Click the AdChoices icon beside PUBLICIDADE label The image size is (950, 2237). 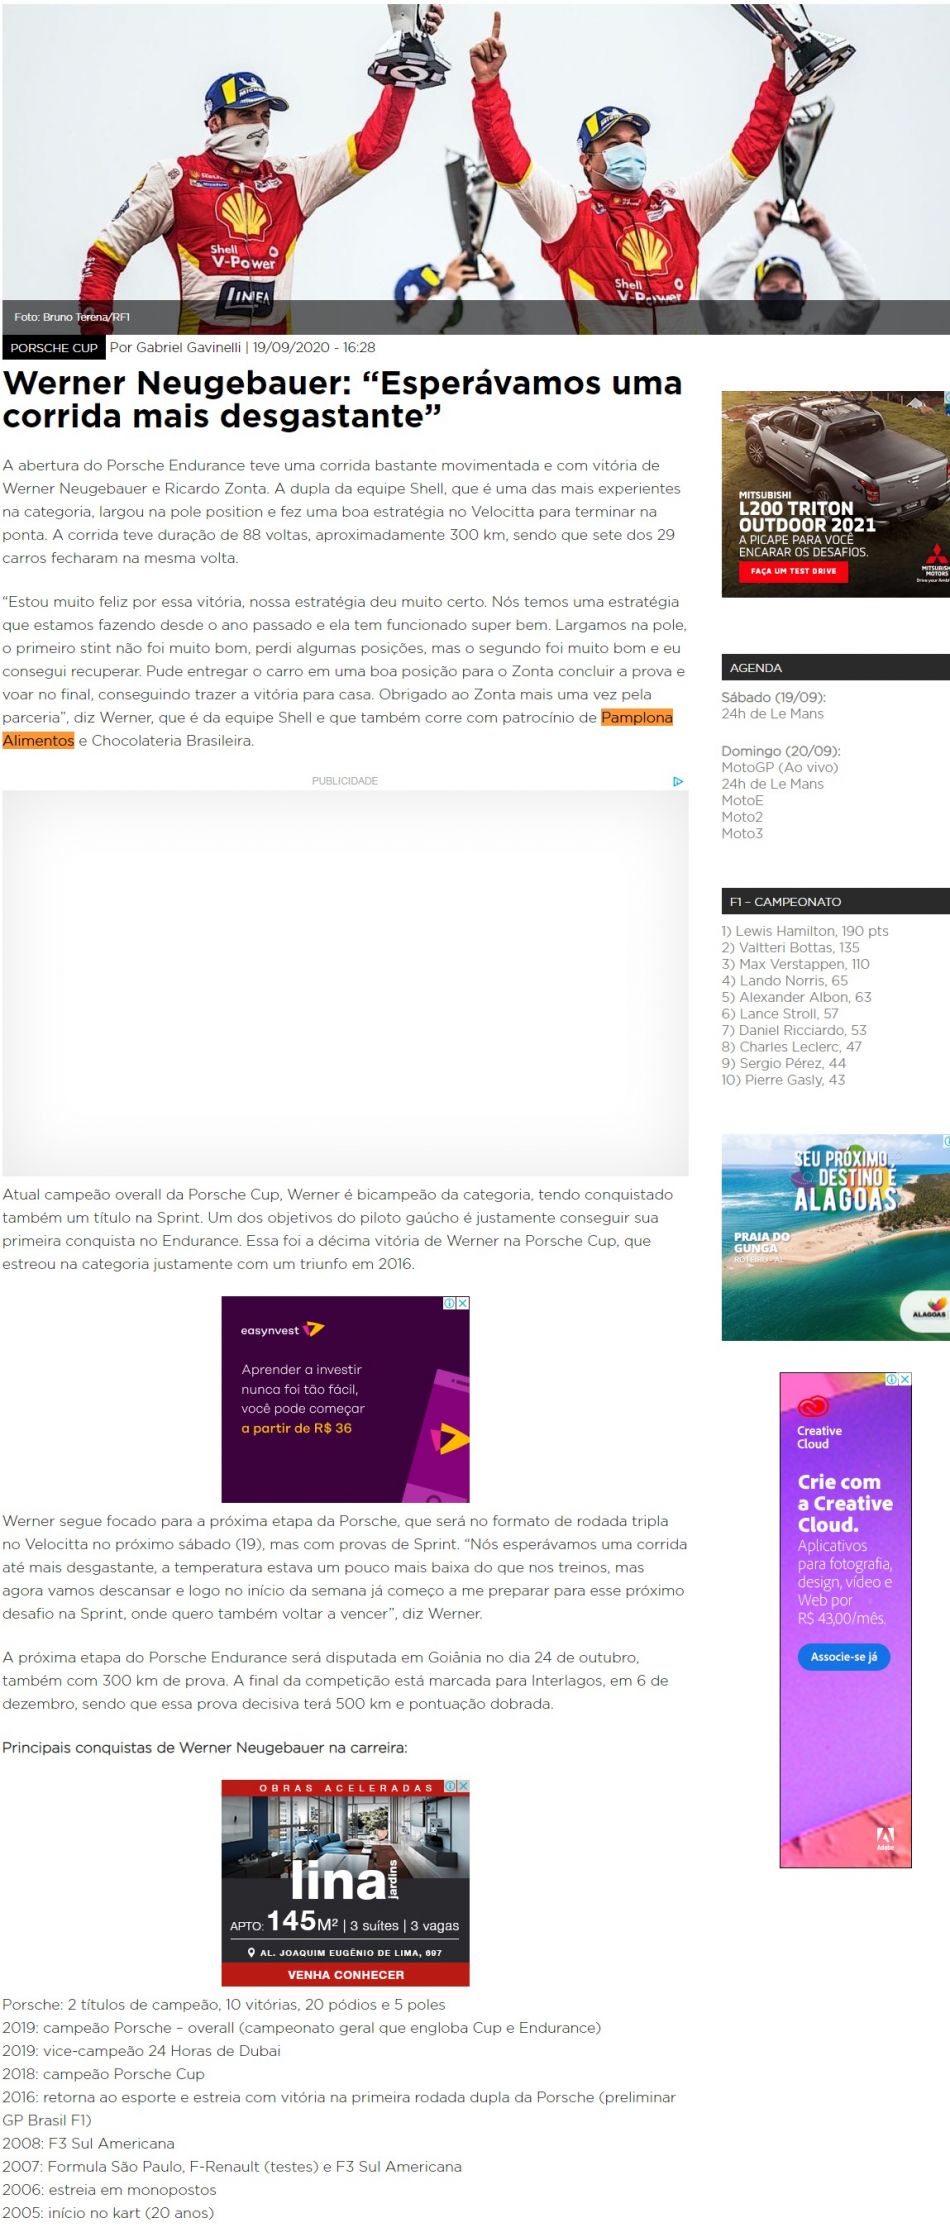coord(678,781)
